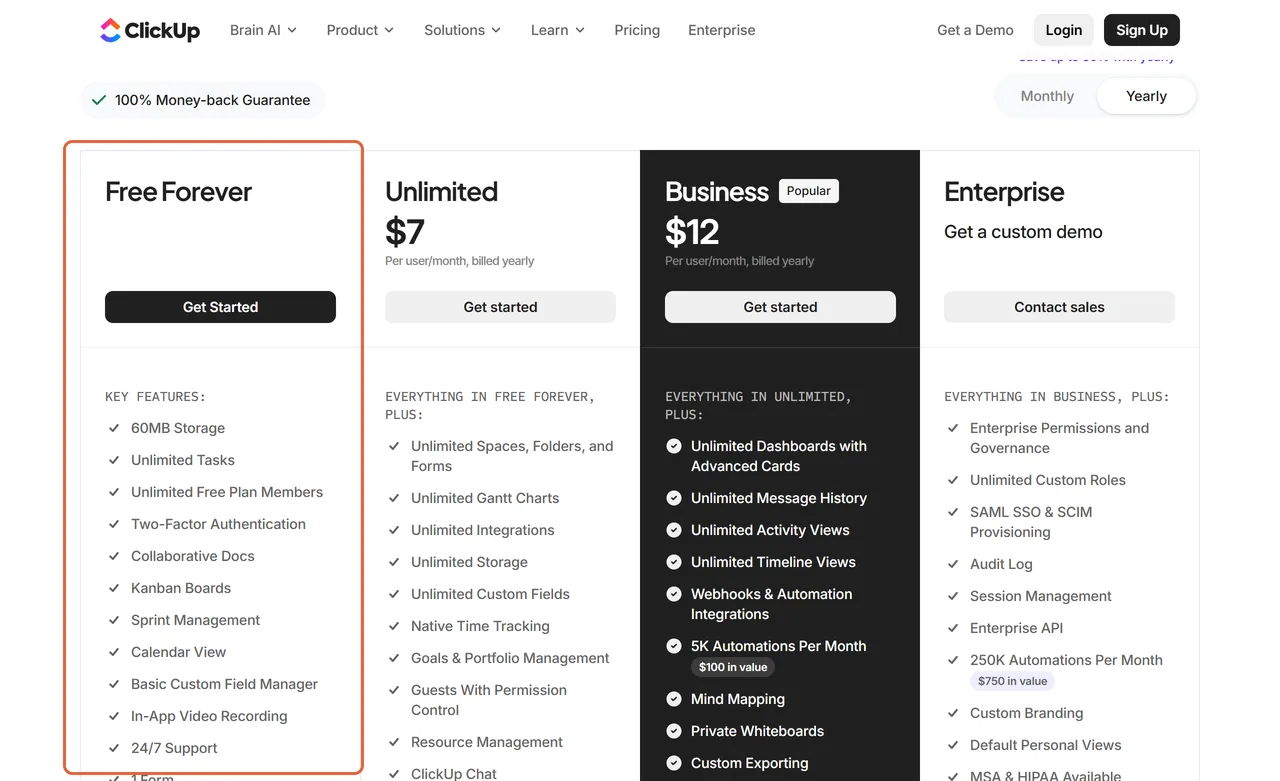Screen dimensions: 1280x781
Task: Click the 100% Money-back Guarantee checkmark icon
Action: coord(99,100)
